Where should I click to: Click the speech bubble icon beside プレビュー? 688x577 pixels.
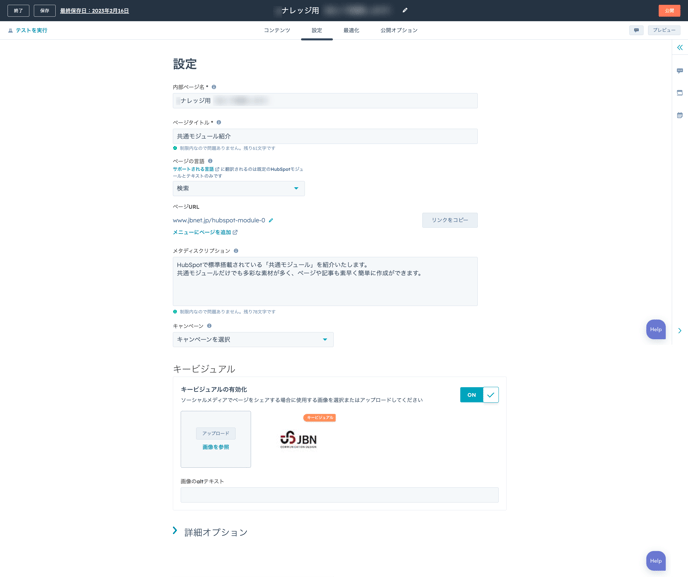click(636, 30)
